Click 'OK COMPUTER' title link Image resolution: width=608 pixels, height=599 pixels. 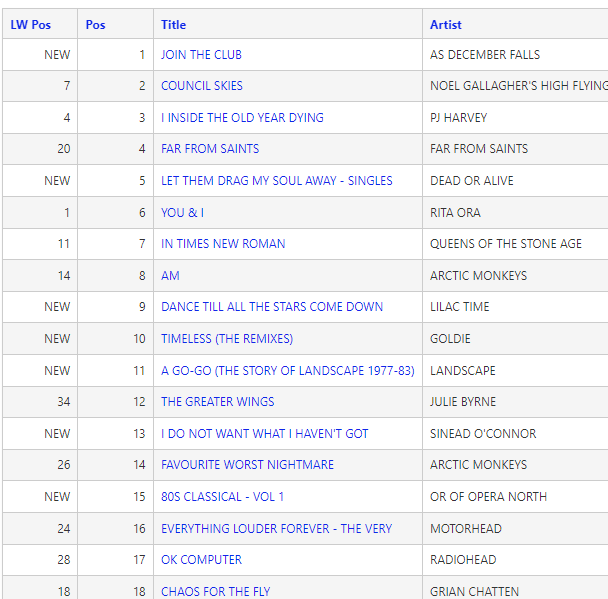pos(201,560)
